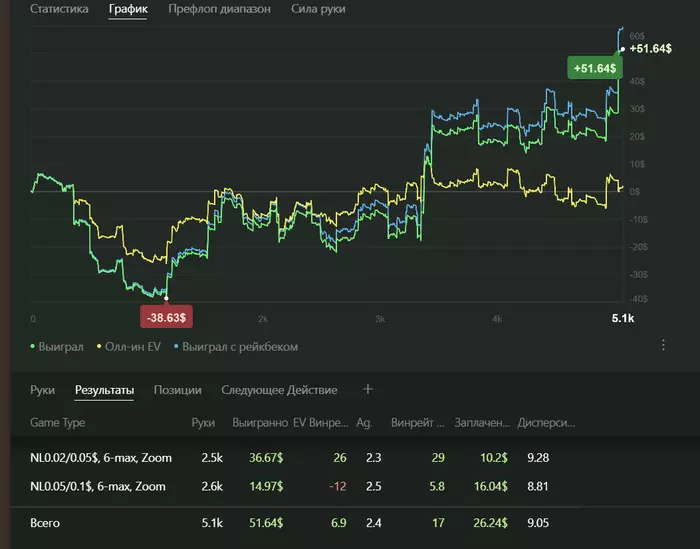Open the Префлоп диапазон tab
Image resolution: width=700 pixels, height=549 pixels.
(x=219, y=9)
